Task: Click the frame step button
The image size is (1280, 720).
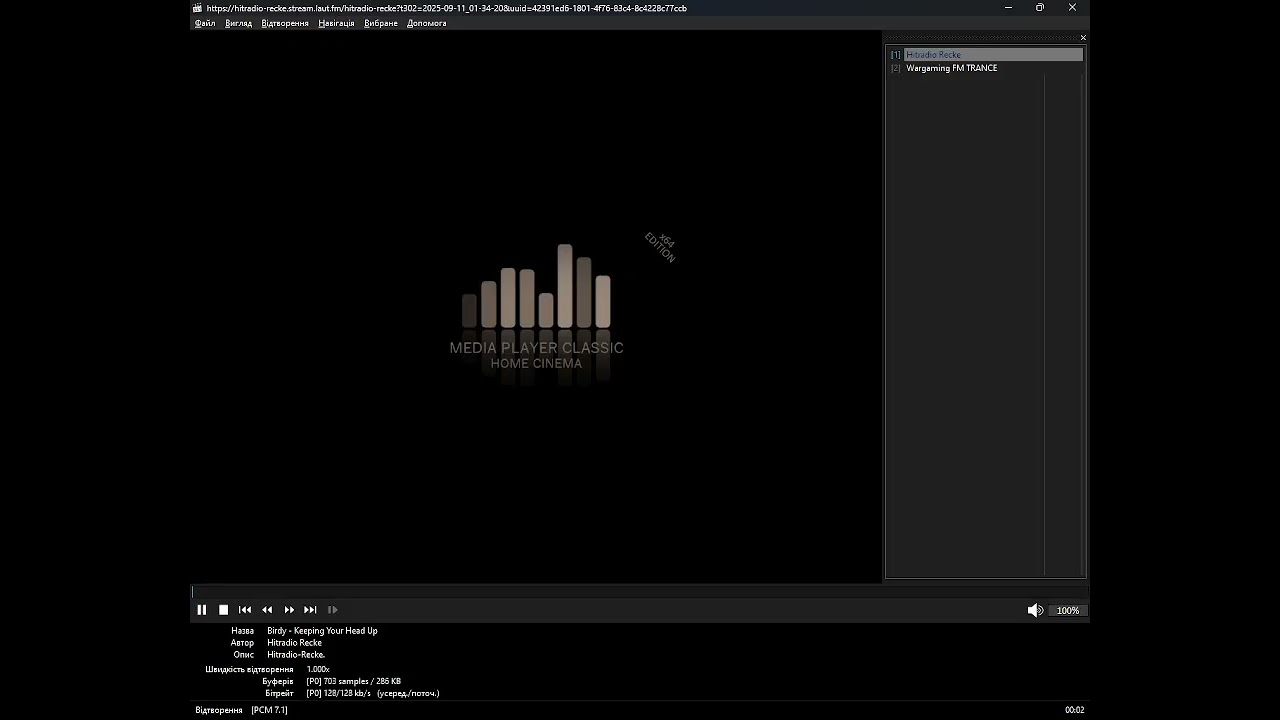Action: (x=333, y=610)
